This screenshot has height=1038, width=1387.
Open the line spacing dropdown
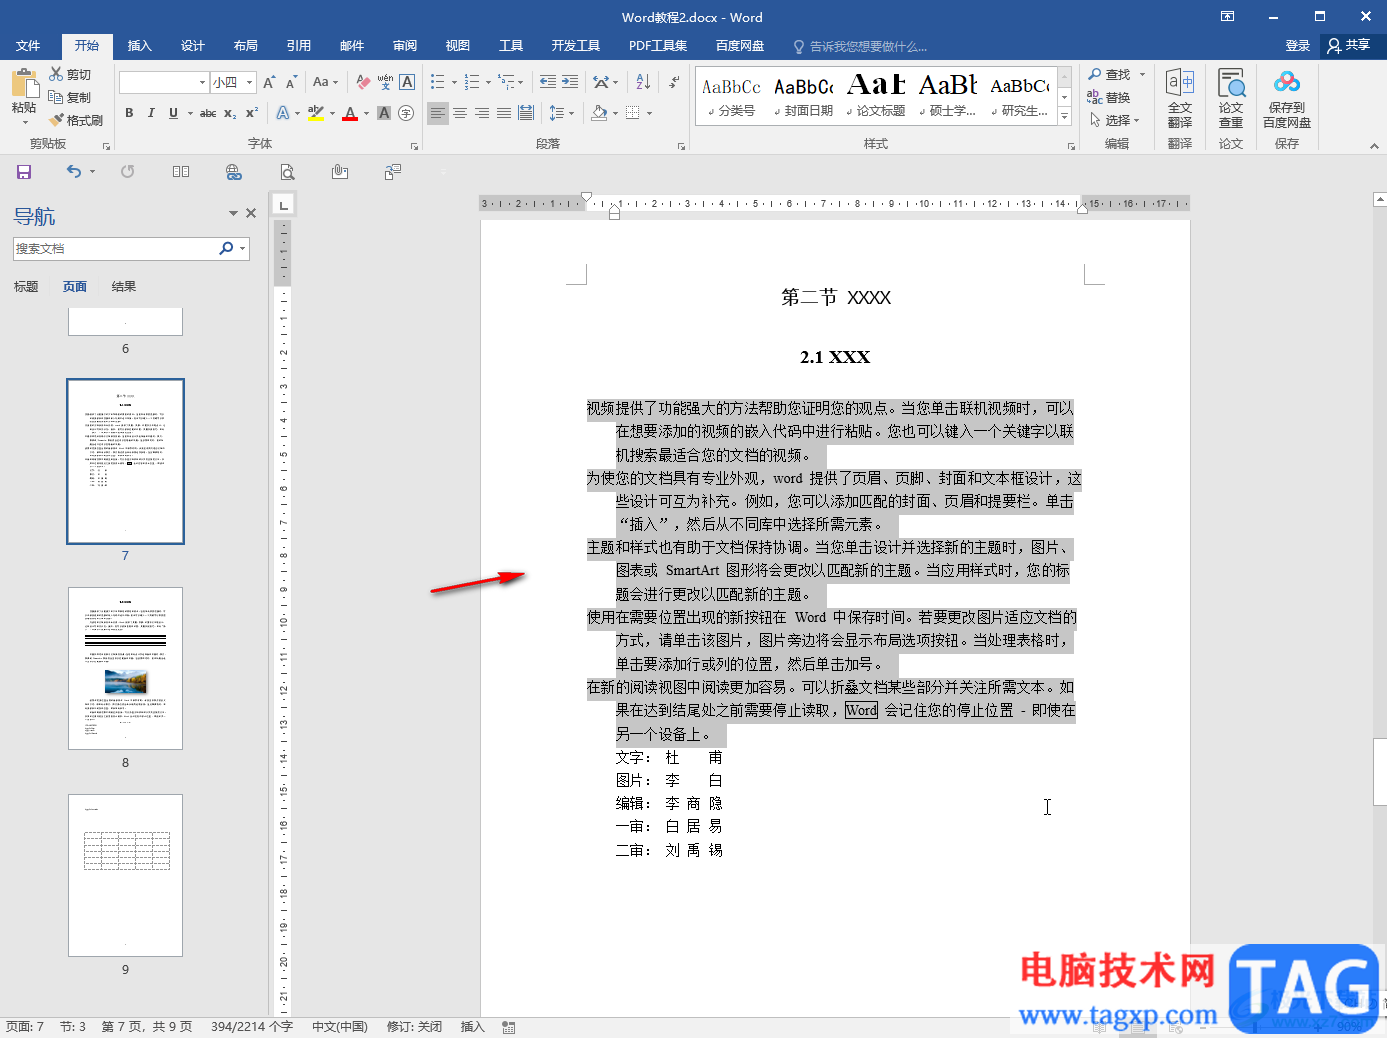coord(561,113)
